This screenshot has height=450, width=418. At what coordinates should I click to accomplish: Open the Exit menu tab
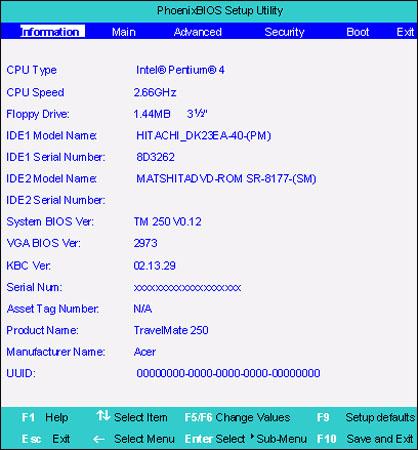tap(405, 32)
